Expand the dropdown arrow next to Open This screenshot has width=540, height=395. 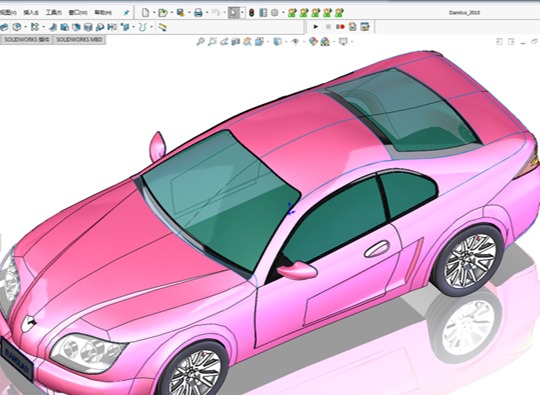pos(171,13)
